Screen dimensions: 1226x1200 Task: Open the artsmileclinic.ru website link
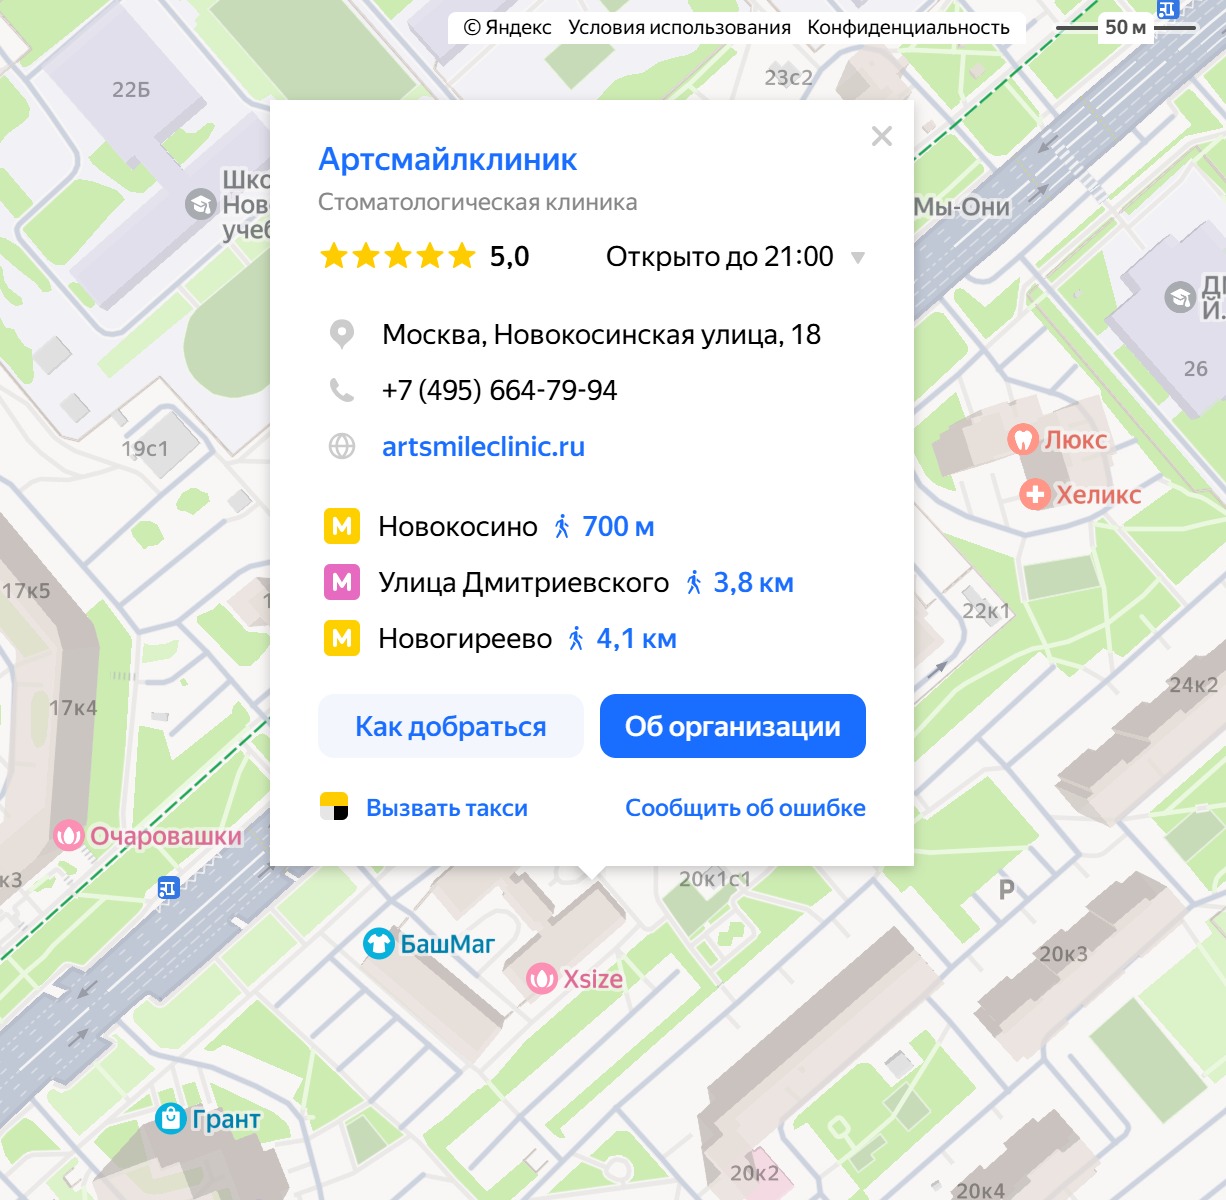[x=483, y=447]
